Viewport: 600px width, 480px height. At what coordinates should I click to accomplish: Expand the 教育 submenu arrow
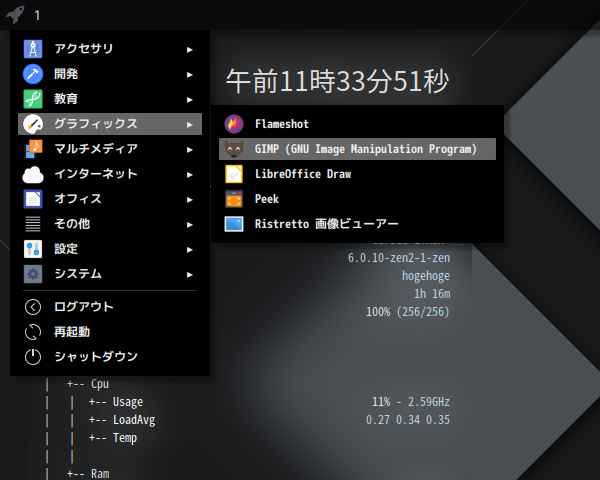pyautogui.click(x=189, y=100)
